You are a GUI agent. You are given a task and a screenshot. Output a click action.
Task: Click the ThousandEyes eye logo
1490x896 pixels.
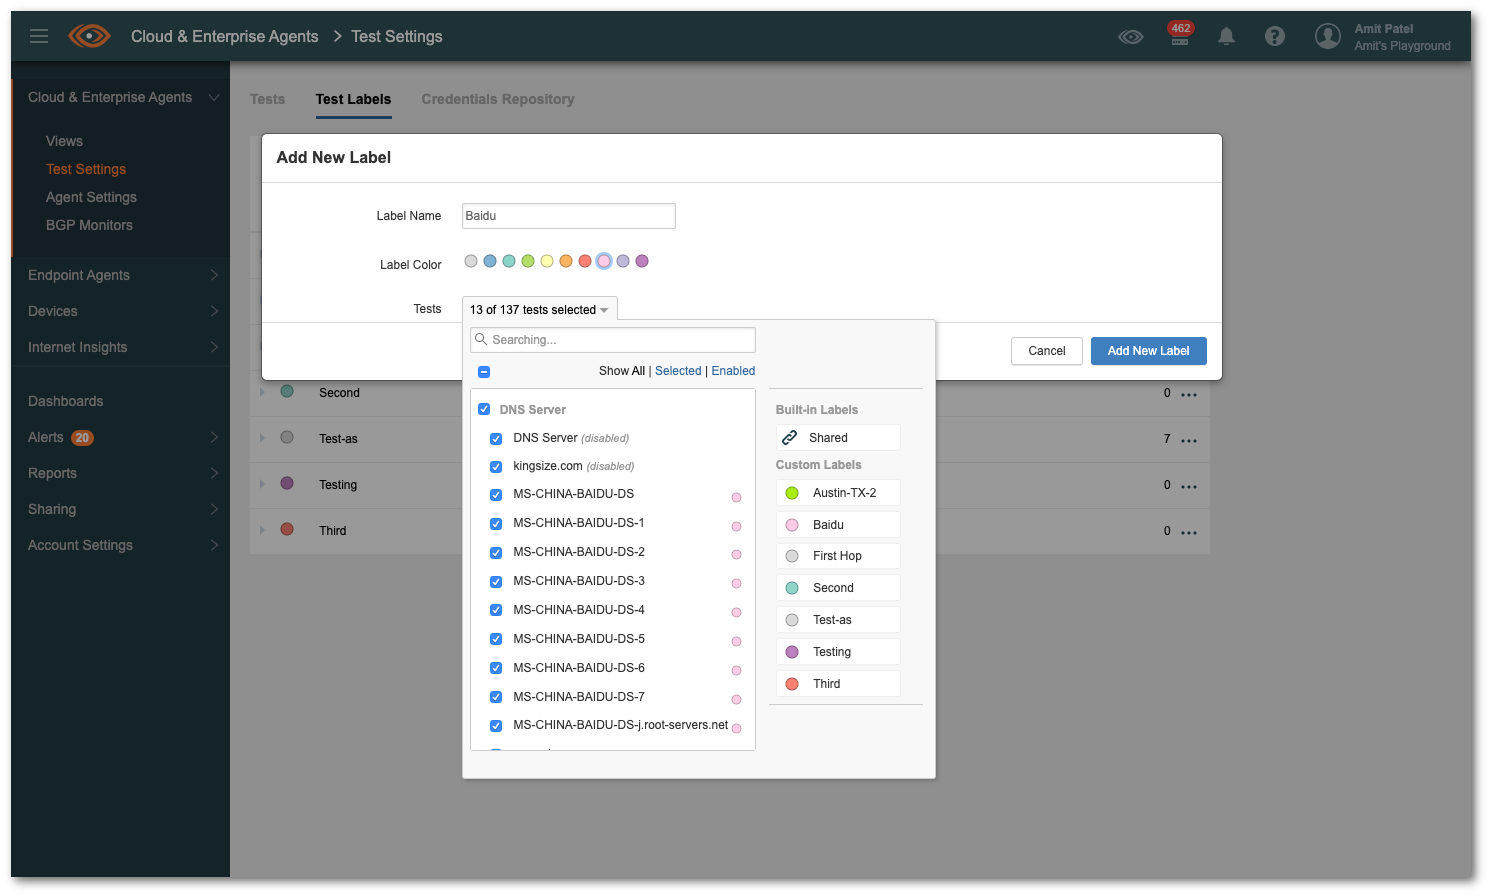[x=89, y=36]
